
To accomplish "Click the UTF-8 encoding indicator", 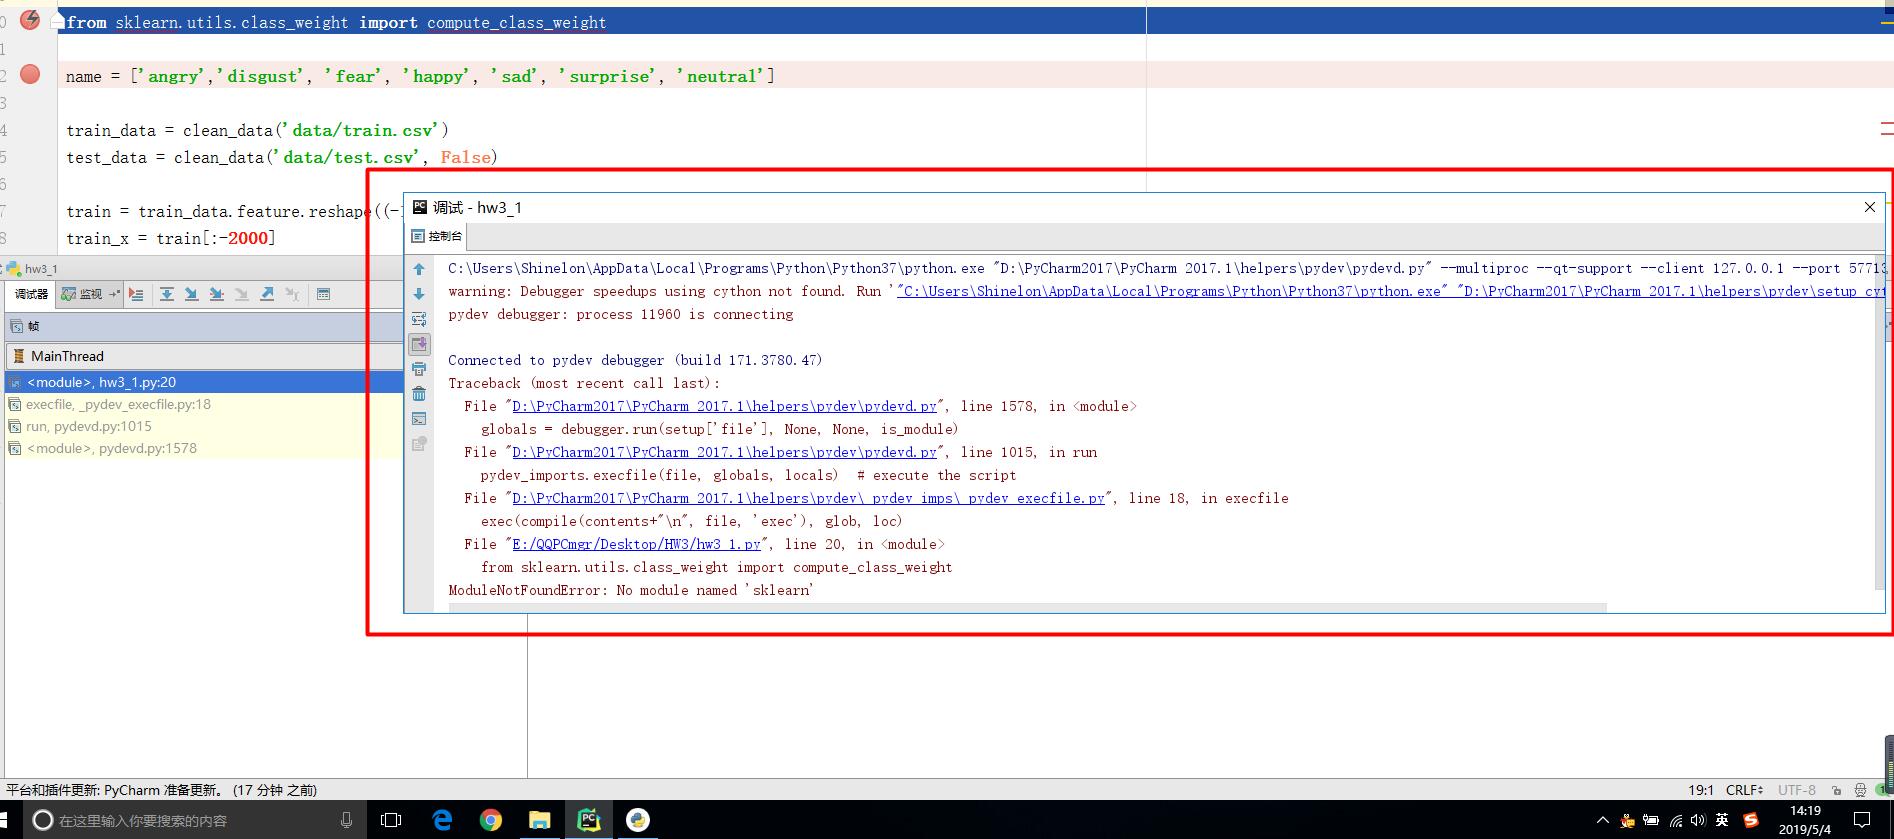I will coord(1796,790).
